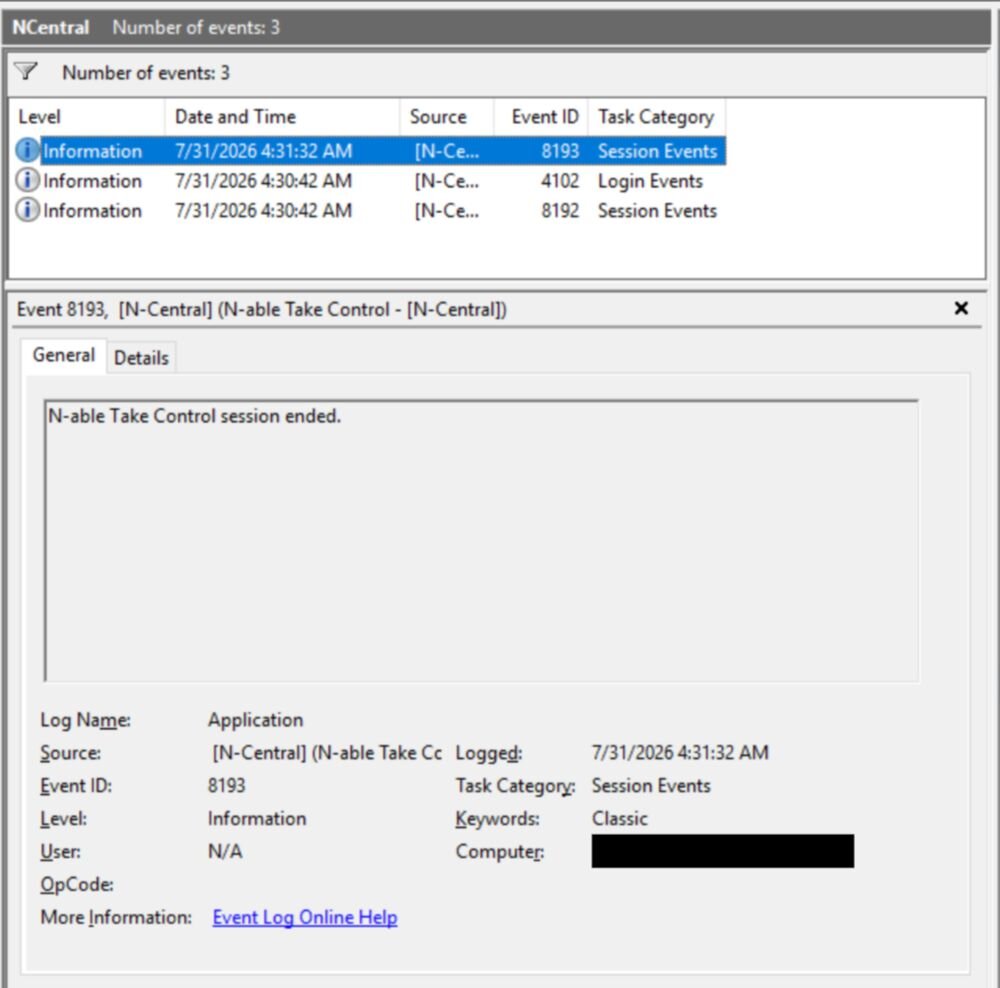Click the filter funnel icon
The height and width of the screenshot is (988, 1000).
(x=26, y=71)
